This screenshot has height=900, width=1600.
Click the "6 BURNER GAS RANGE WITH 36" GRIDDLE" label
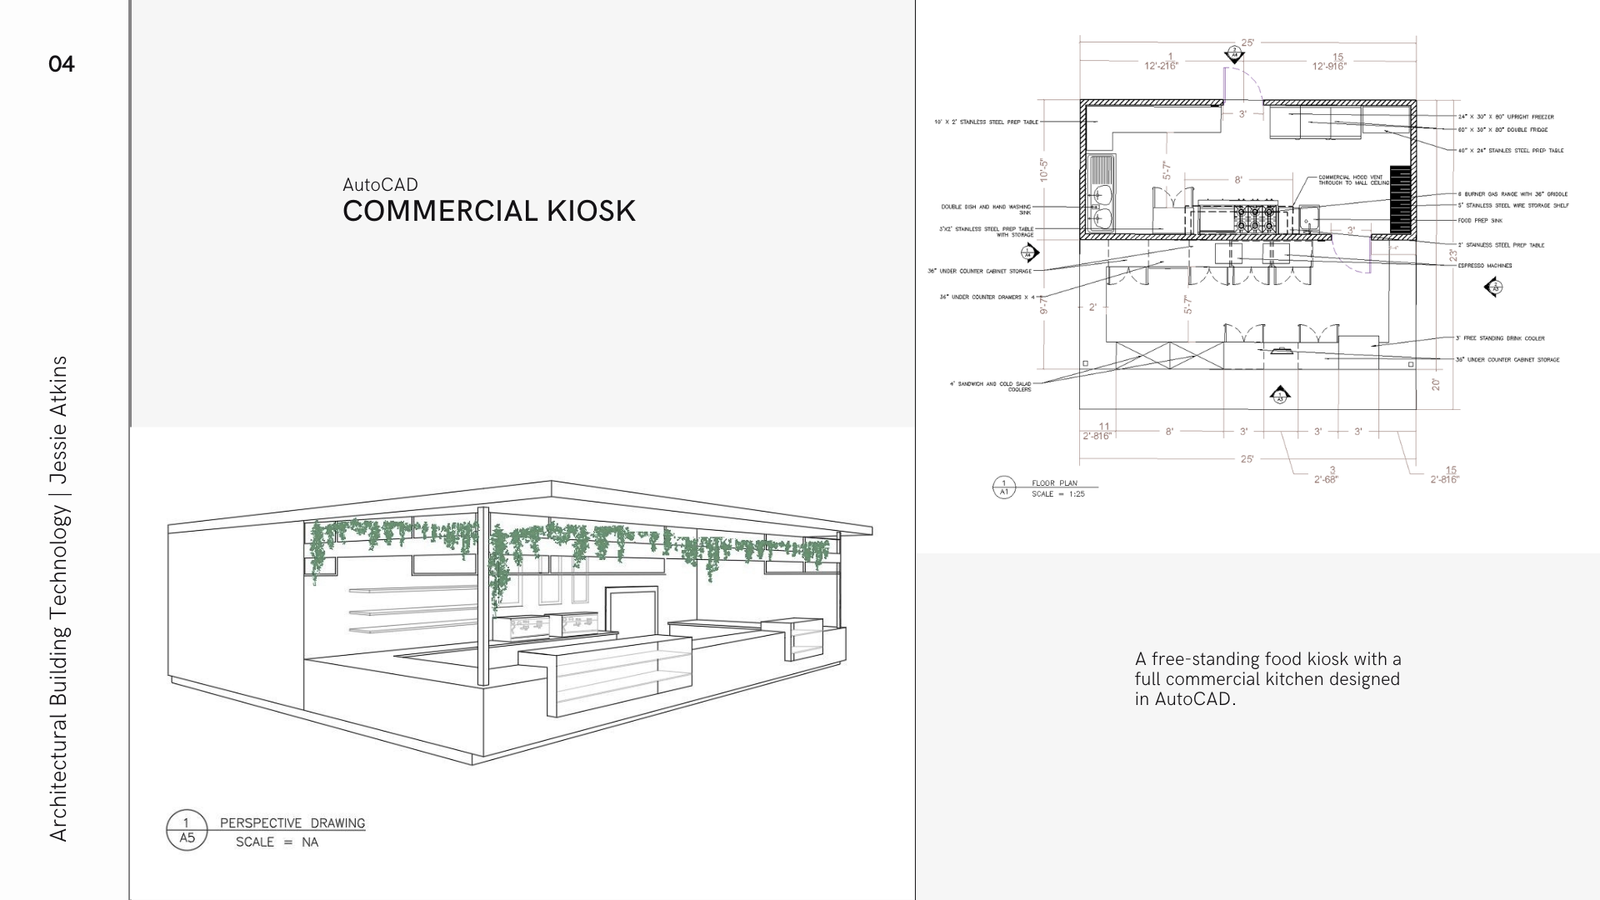pos(1513,194)
